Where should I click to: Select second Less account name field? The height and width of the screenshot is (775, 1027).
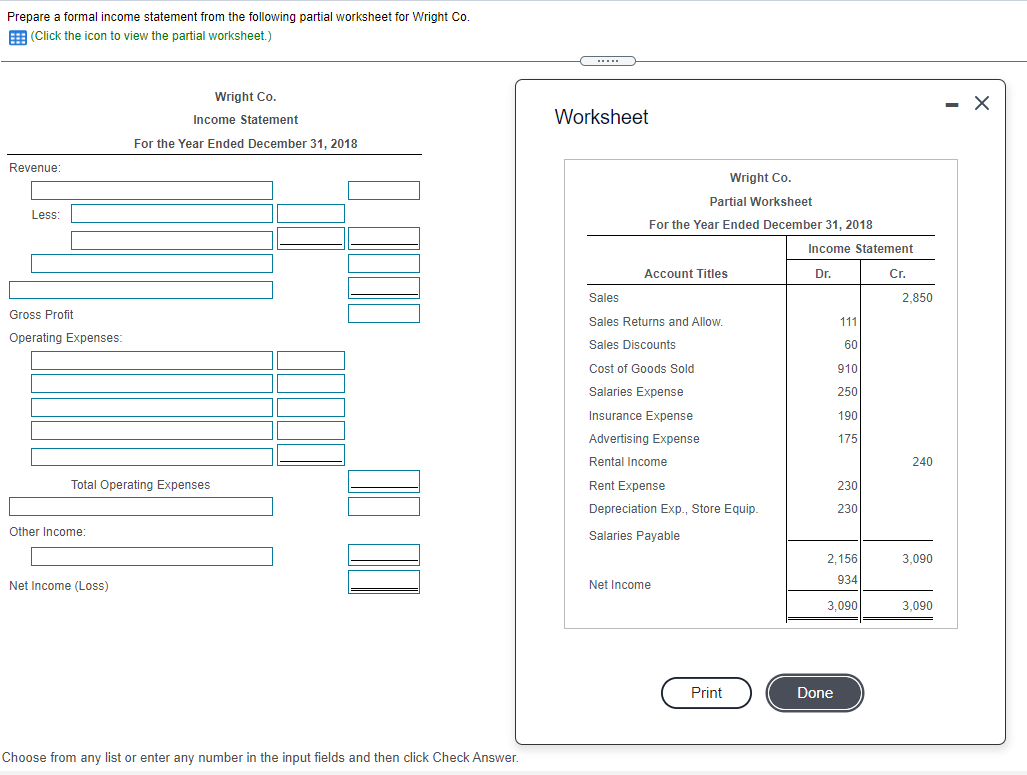172,240
